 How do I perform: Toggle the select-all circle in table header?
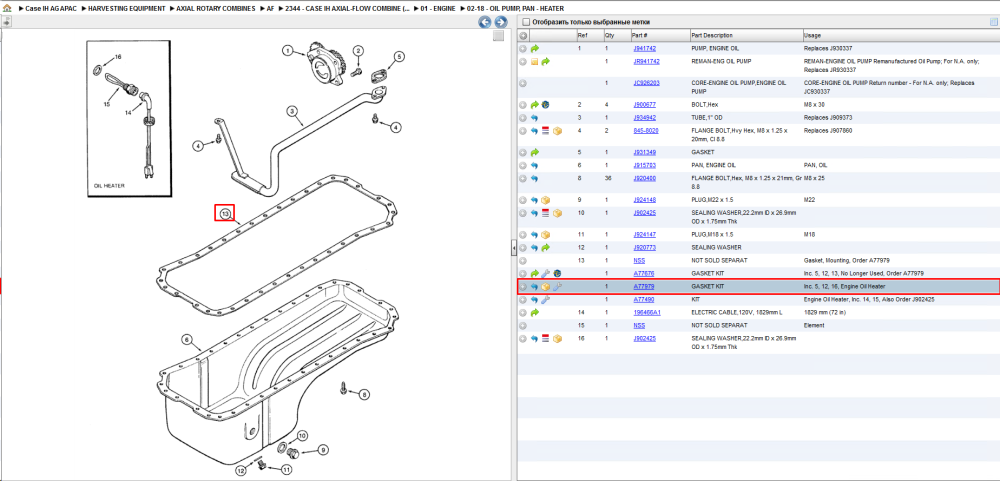coord(523,36)
